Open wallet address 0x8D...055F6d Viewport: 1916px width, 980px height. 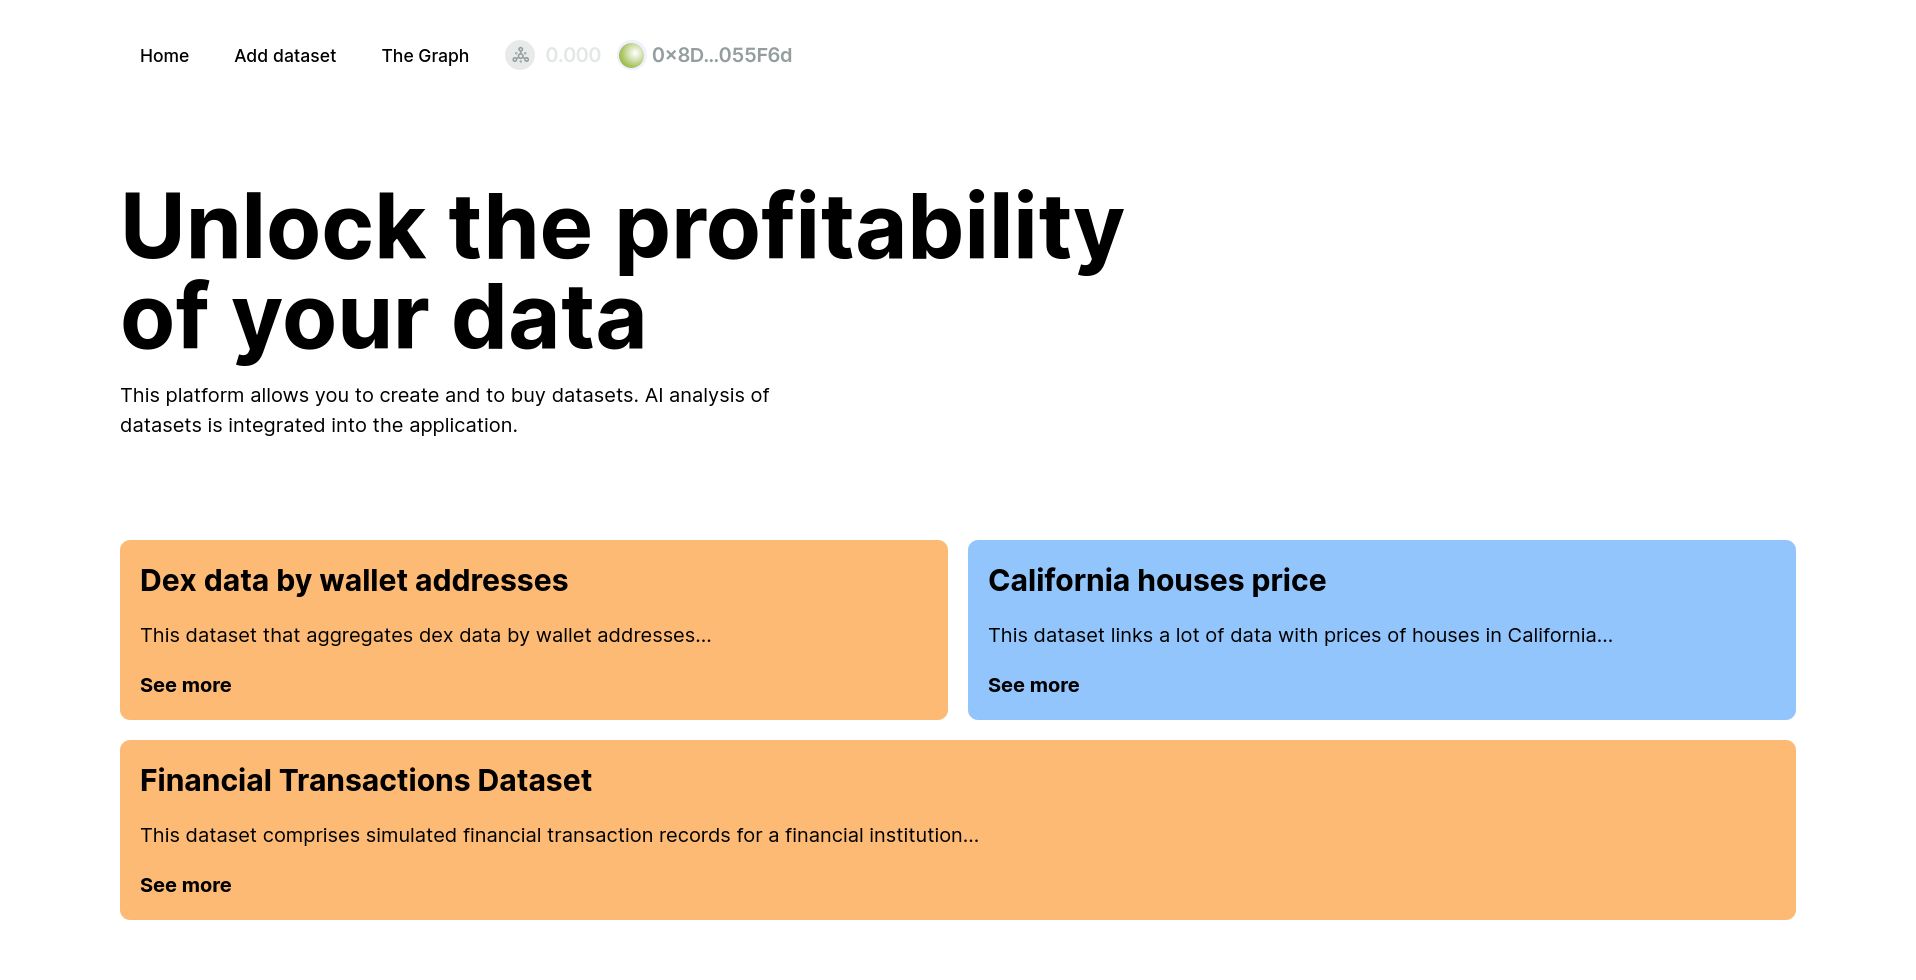(722, 55)
